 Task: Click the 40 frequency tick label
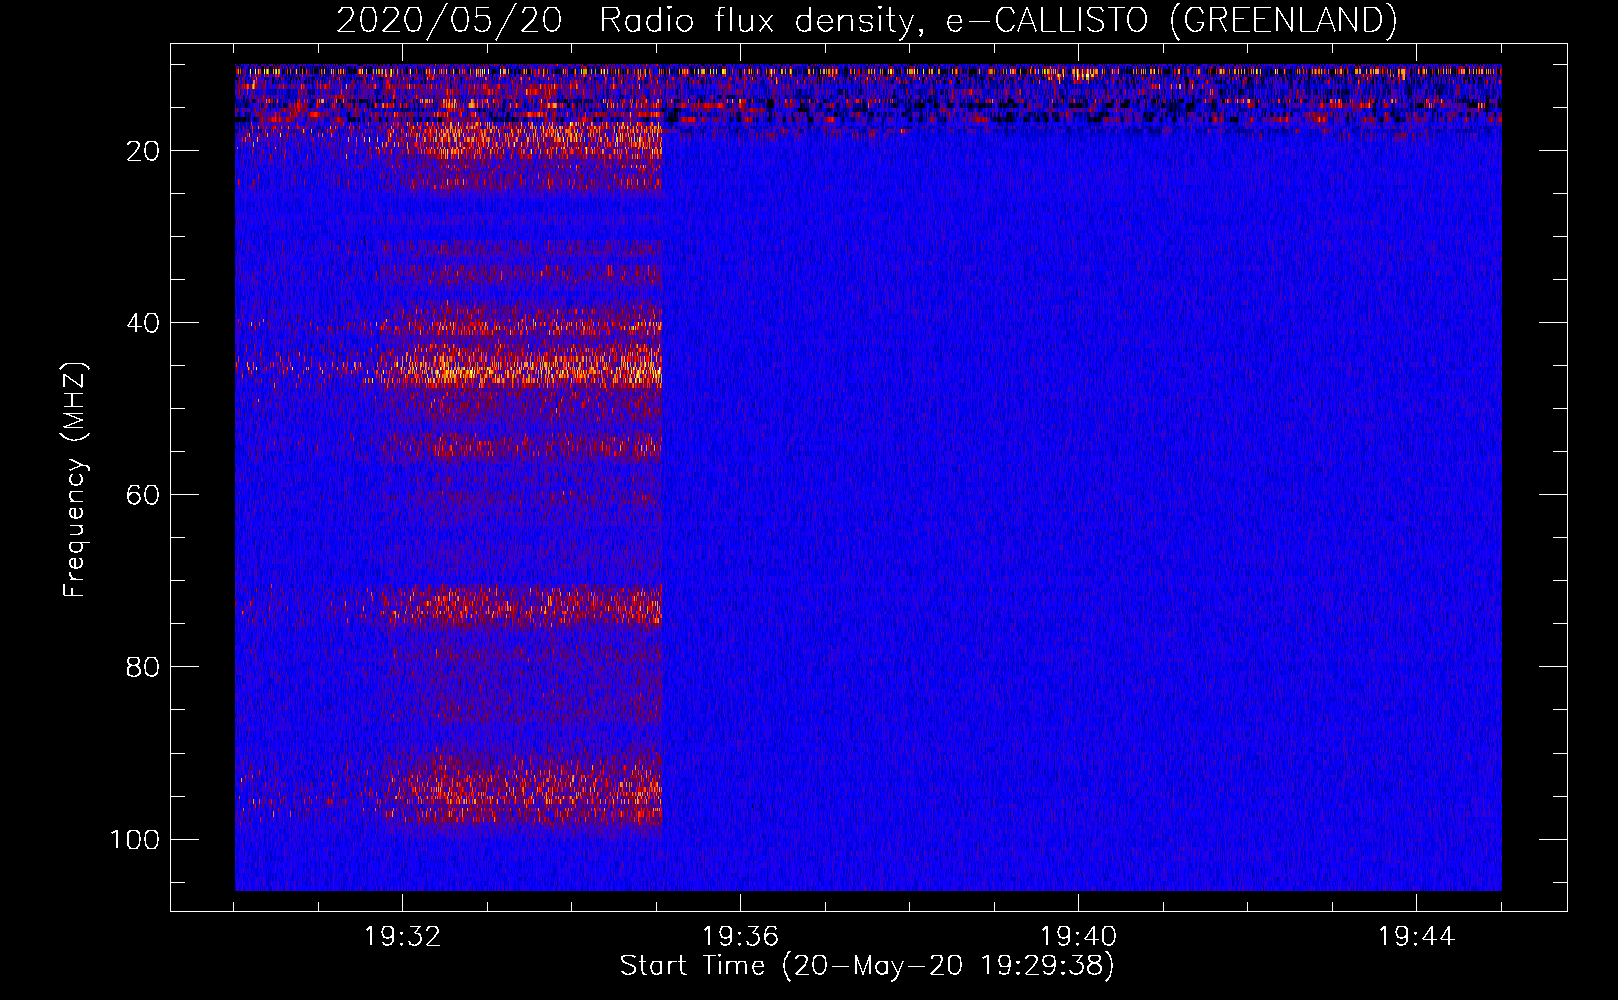[x=144, y=323]
